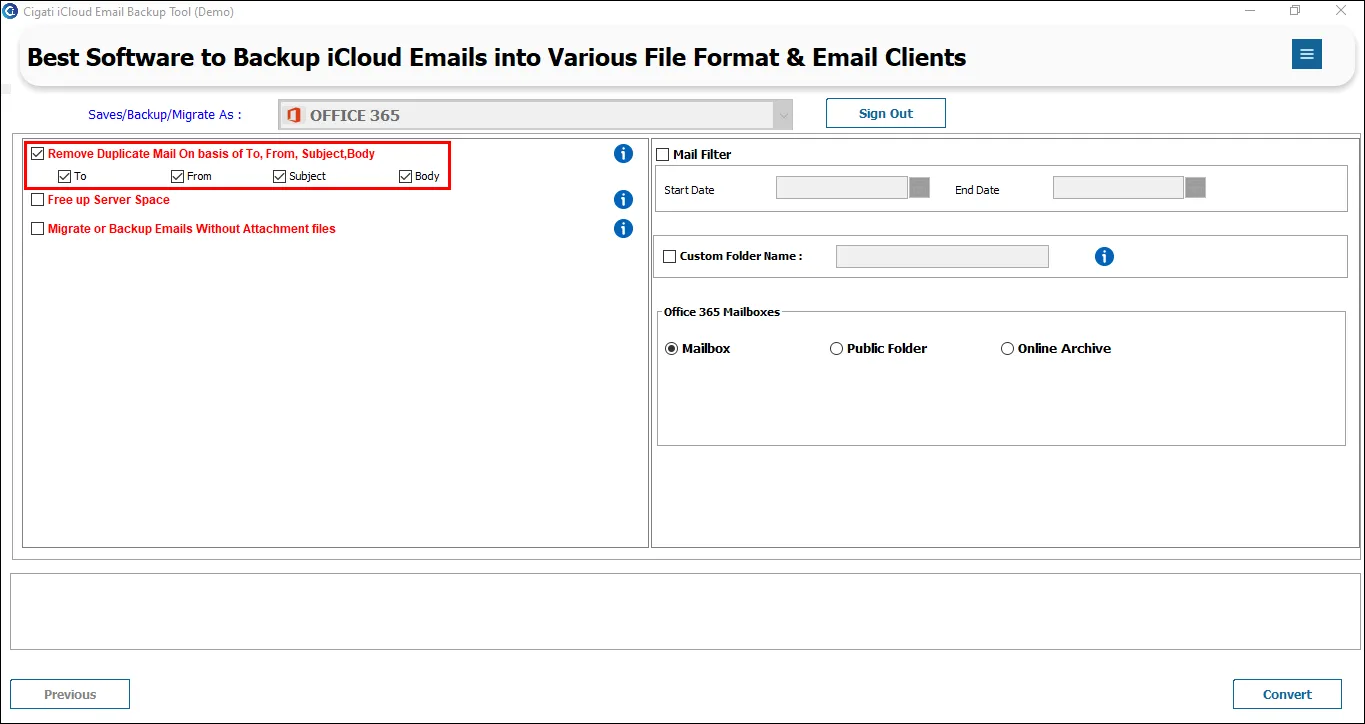Viewport: 1365px width, 724px height.
Task: Click info icon beside Custom Folder Name
Action: tap(1104, 257)
